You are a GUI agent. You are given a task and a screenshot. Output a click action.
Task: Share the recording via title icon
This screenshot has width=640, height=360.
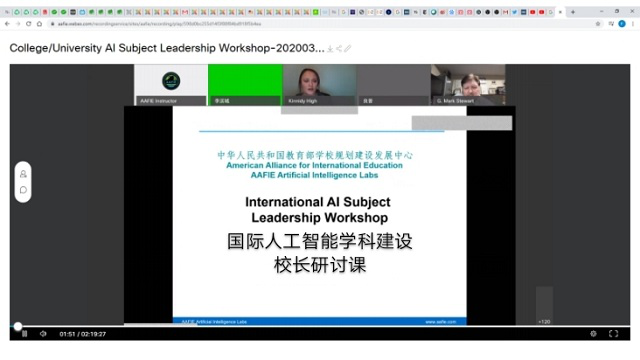point(339,49)
